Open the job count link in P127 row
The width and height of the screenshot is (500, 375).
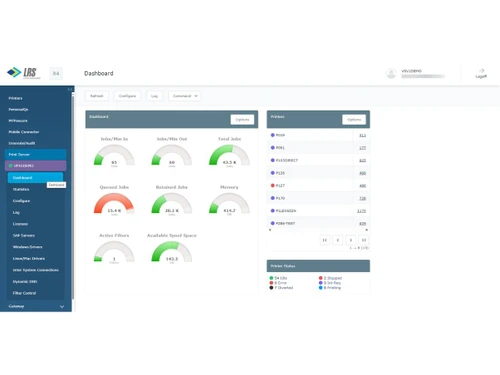pyautogui.click(x=363, y=186)
